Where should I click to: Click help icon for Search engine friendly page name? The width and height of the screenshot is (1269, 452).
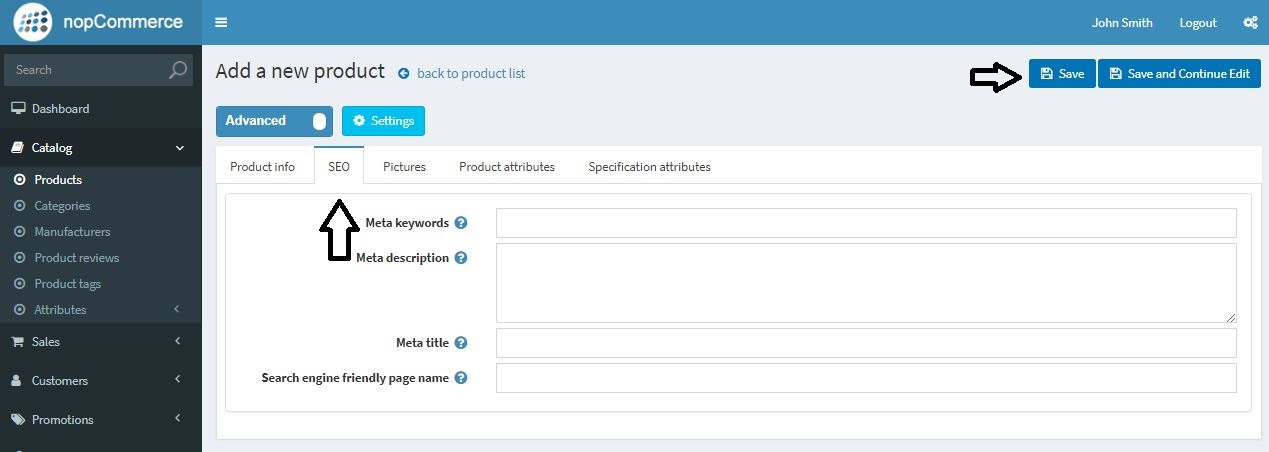[461, 378]
